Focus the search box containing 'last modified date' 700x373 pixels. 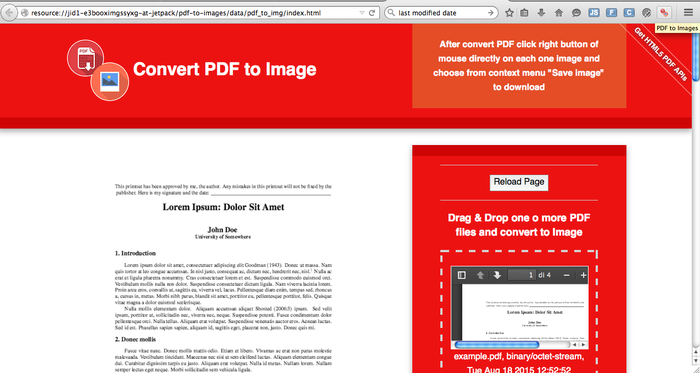[441, 13]
